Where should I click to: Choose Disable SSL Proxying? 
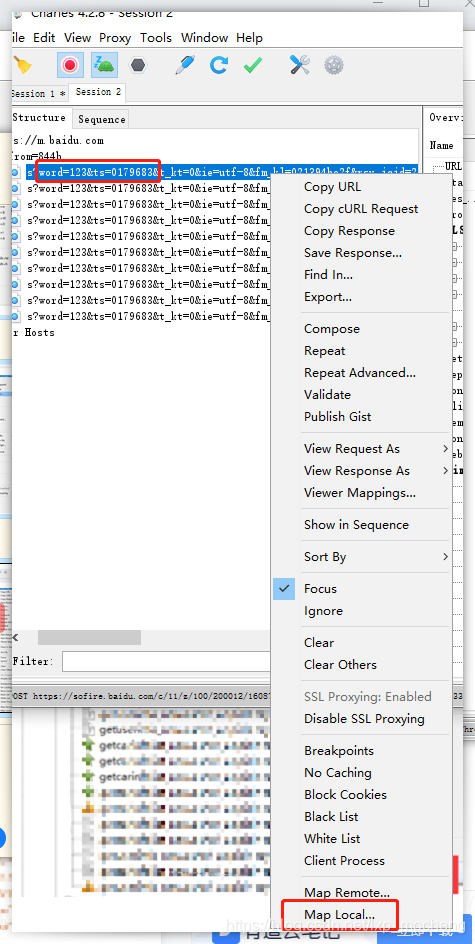coord(364,719)
